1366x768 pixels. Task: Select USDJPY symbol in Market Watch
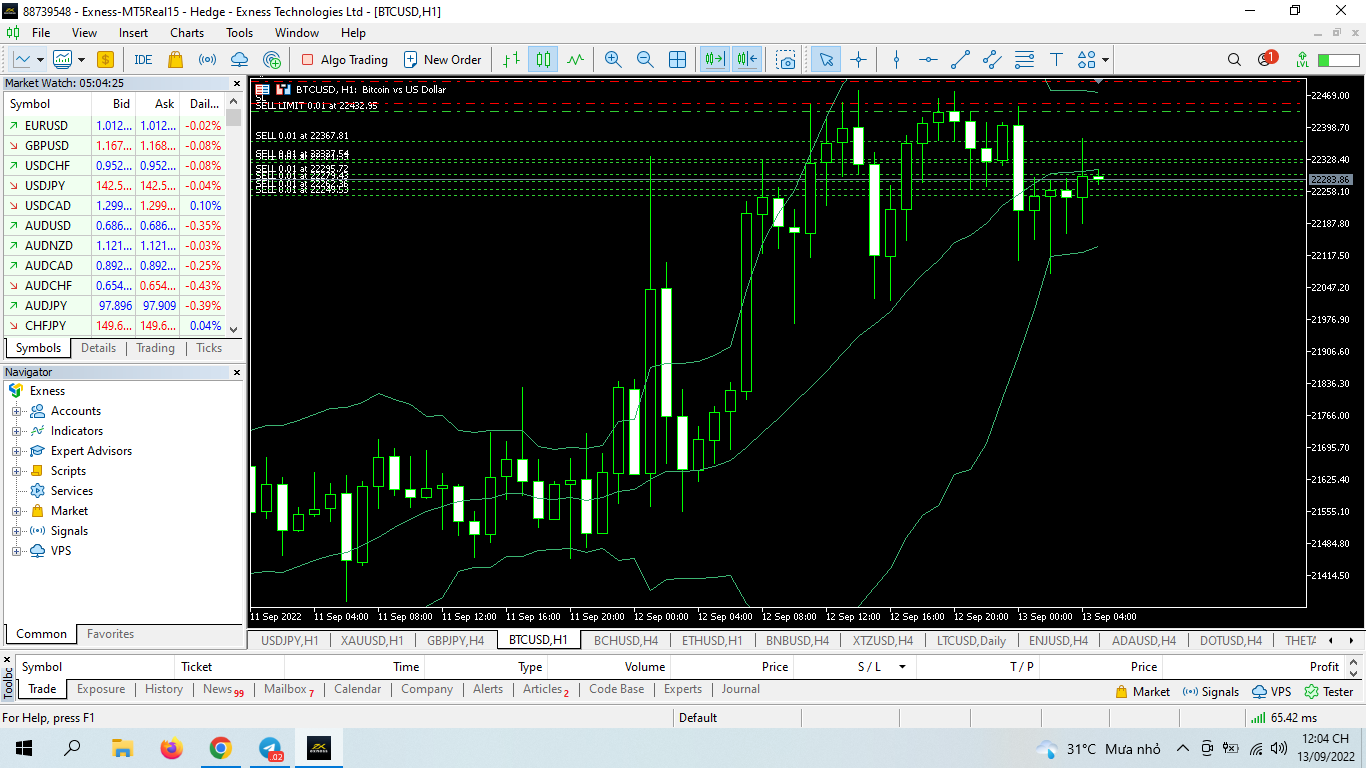tap(47, 186)
